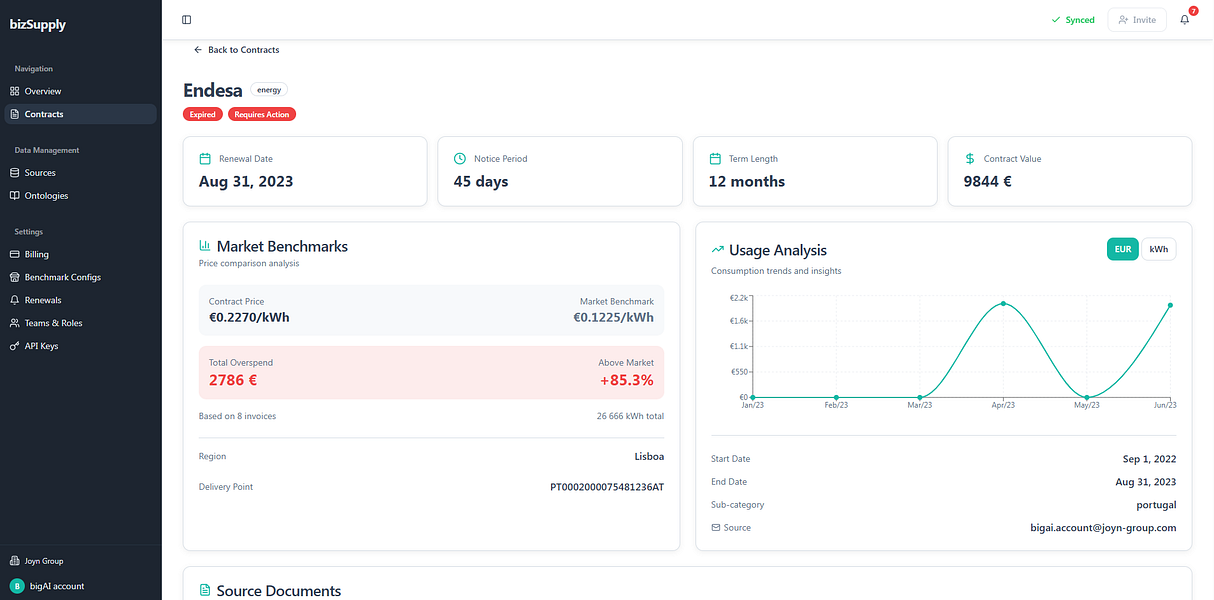1214x600 pixels.
Task: Click the Renewal Date calendar icon
Action: (x=205, y=159)
